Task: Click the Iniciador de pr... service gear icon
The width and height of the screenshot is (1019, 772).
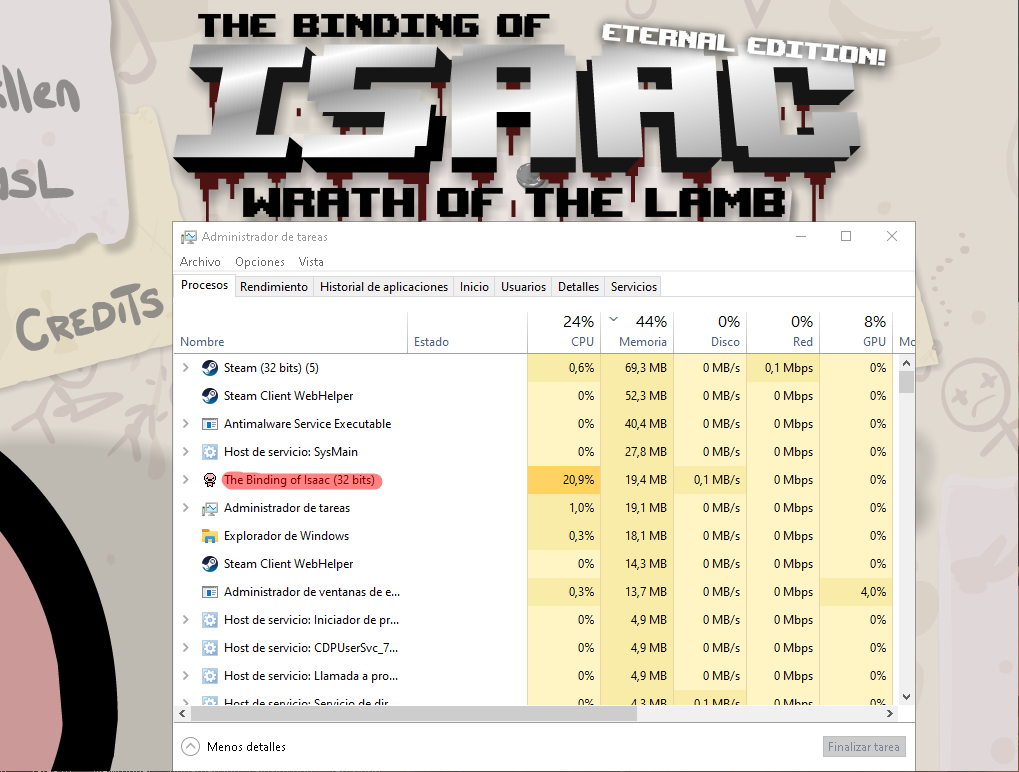Action: pyautogui.click(x=209, y=620)
